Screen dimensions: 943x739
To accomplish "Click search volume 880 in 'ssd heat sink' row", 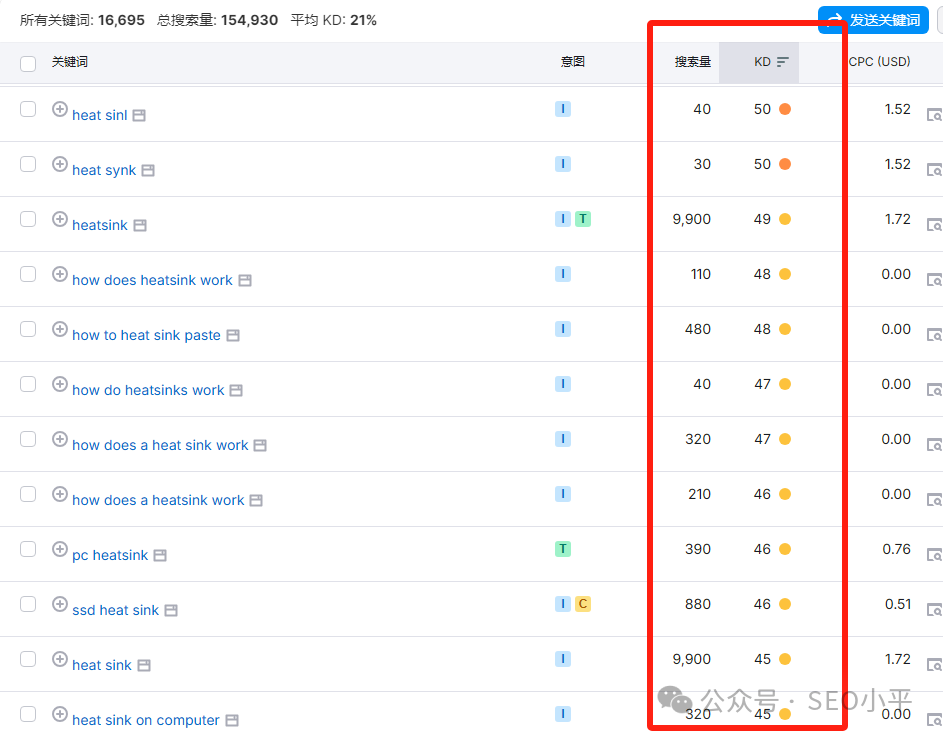I will (698, 604).
